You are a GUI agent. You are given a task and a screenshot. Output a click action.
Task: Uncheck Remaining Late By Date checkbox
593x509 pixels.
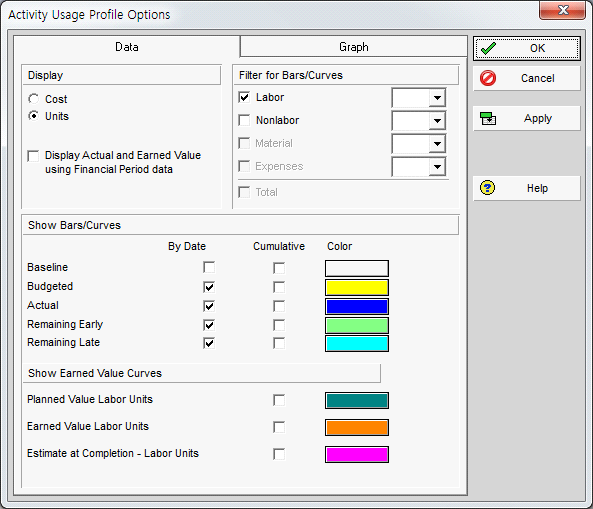pos(209,343)
